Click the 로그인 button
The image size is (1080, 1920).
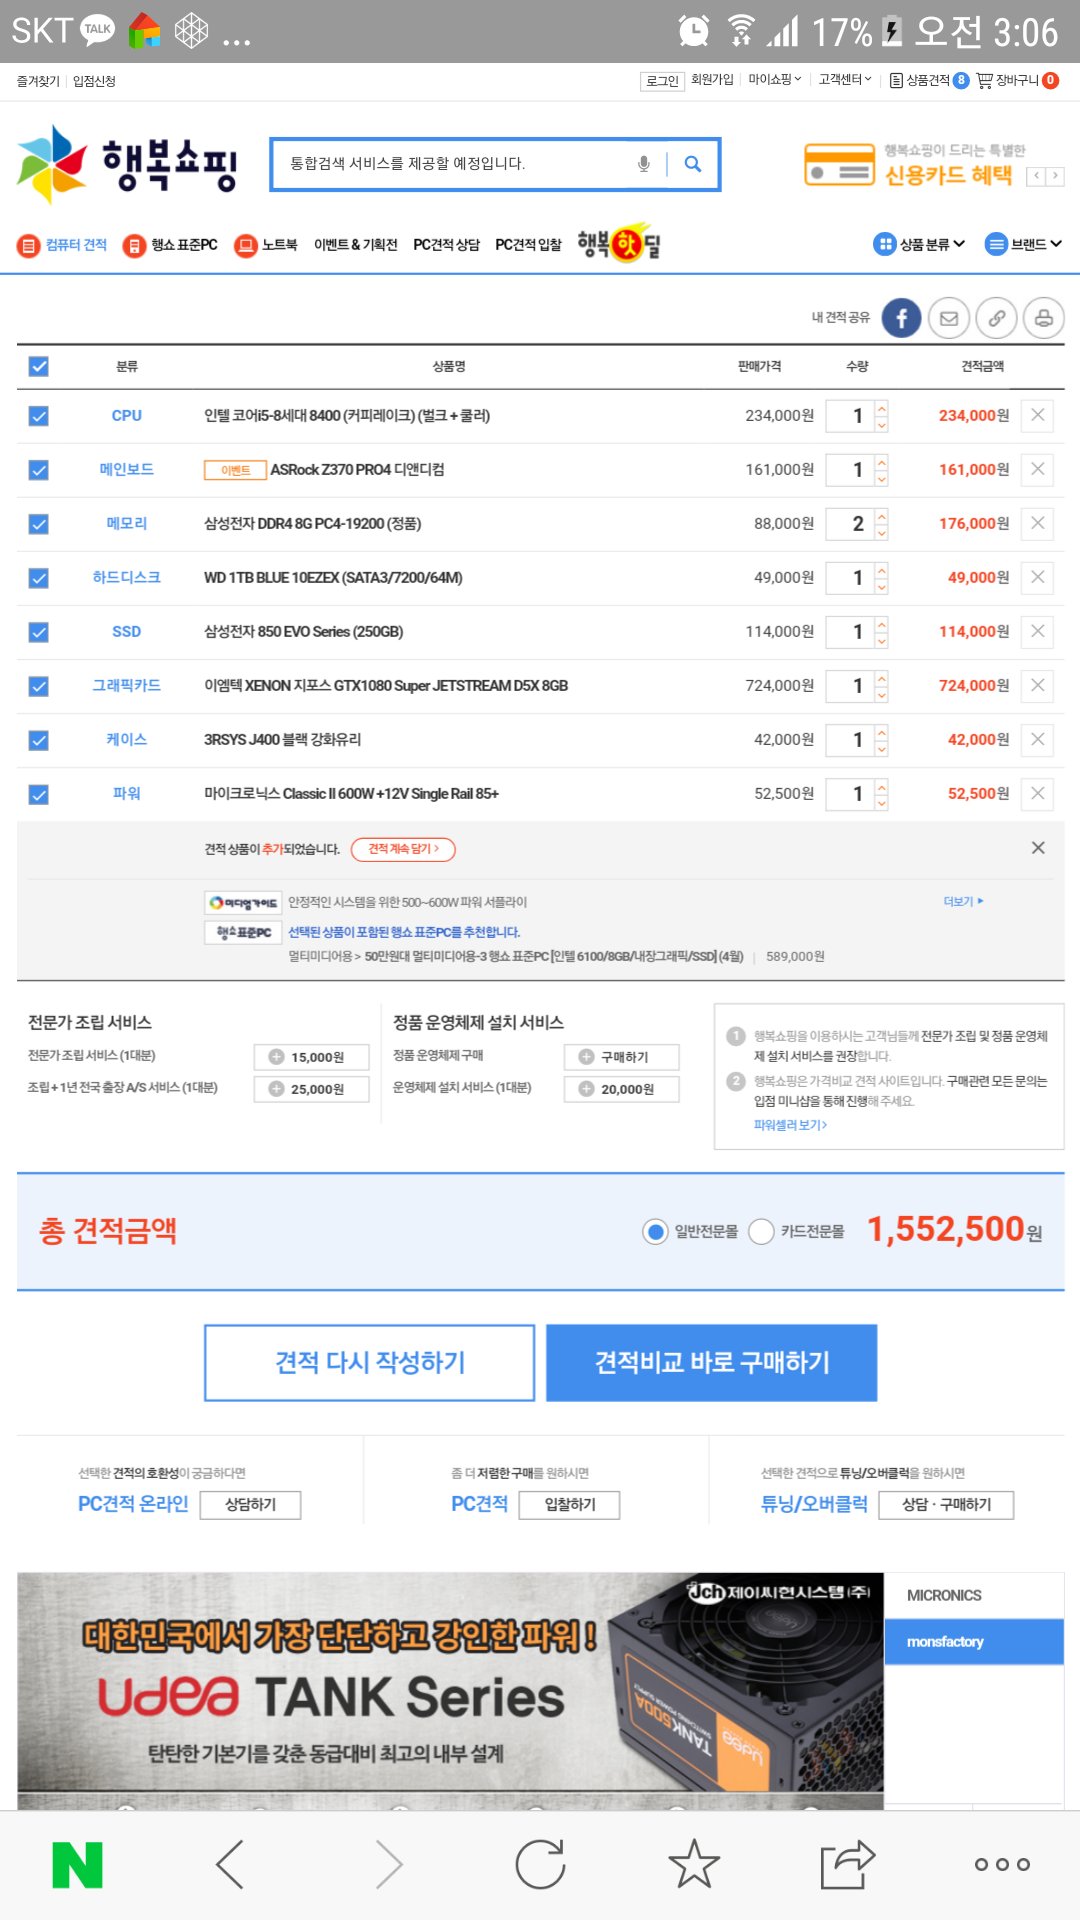coord(662,81)
